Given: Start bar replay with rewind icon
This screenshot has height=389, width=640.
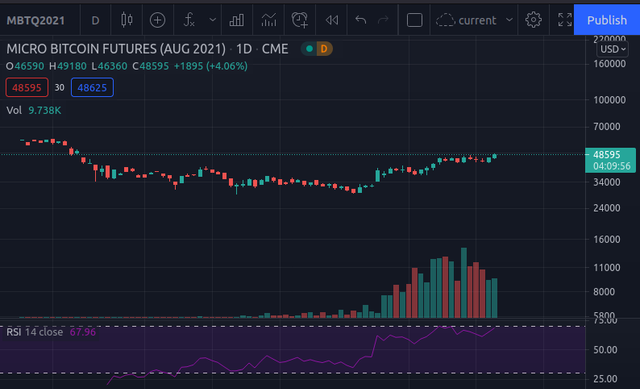Looking at the screenshot, I should [x=331, y=20].
